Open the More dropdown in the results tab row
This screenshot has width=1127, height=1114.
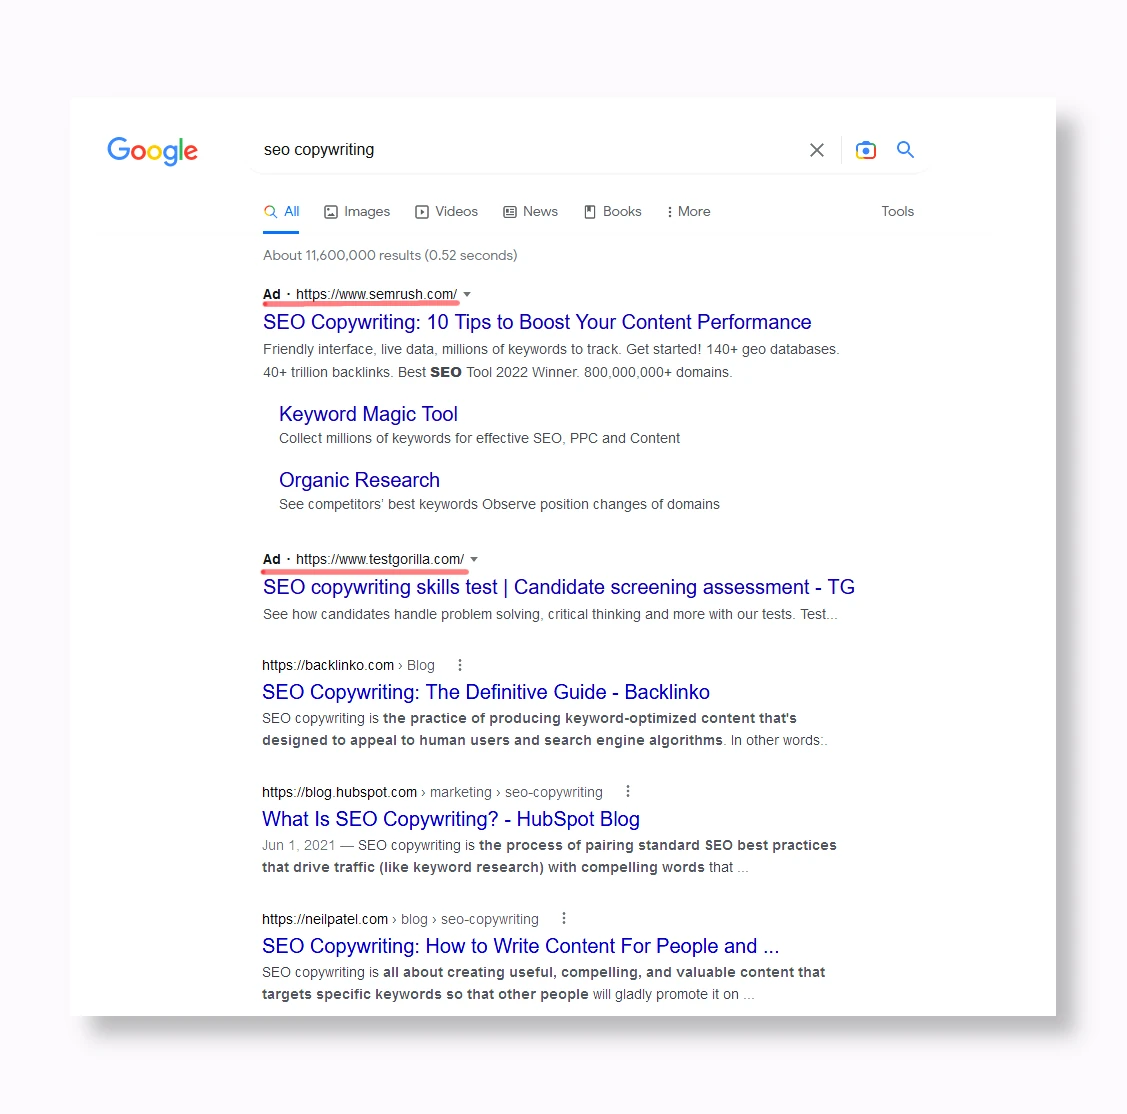tap(688, 211)
